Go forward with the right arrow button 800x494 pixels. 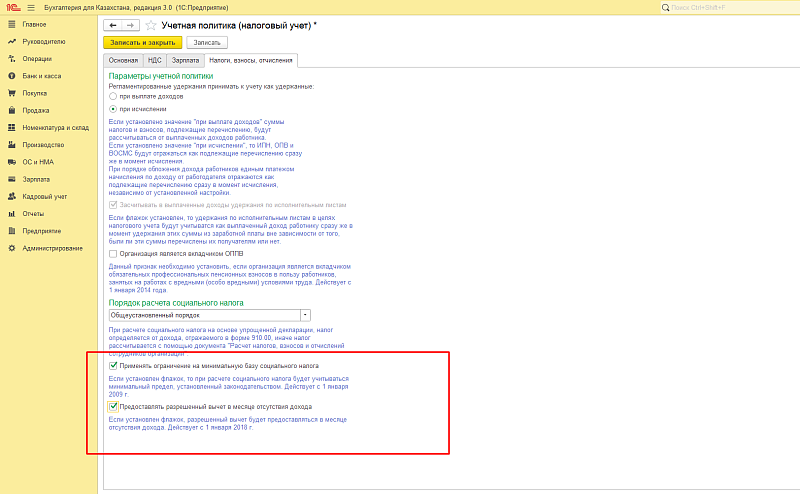click(130, 24)
